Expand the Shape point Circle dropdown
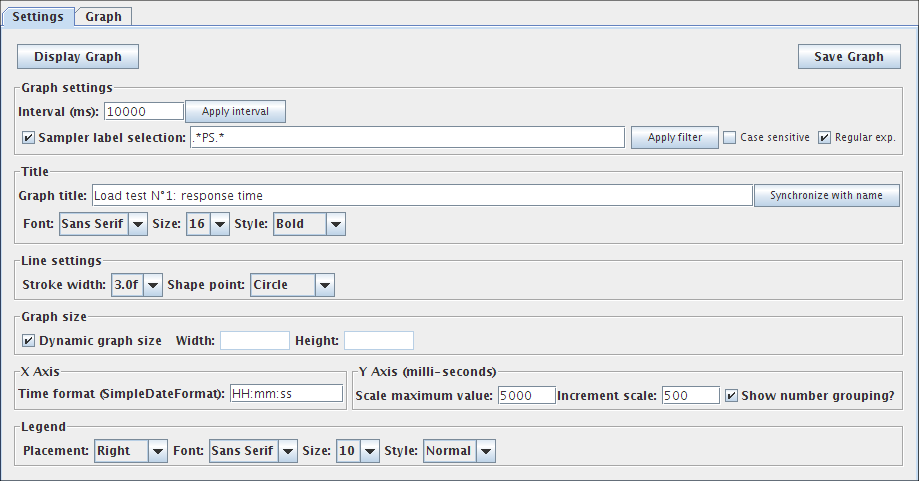This screenshot has height=481, width=919. [x=292, y=285]
